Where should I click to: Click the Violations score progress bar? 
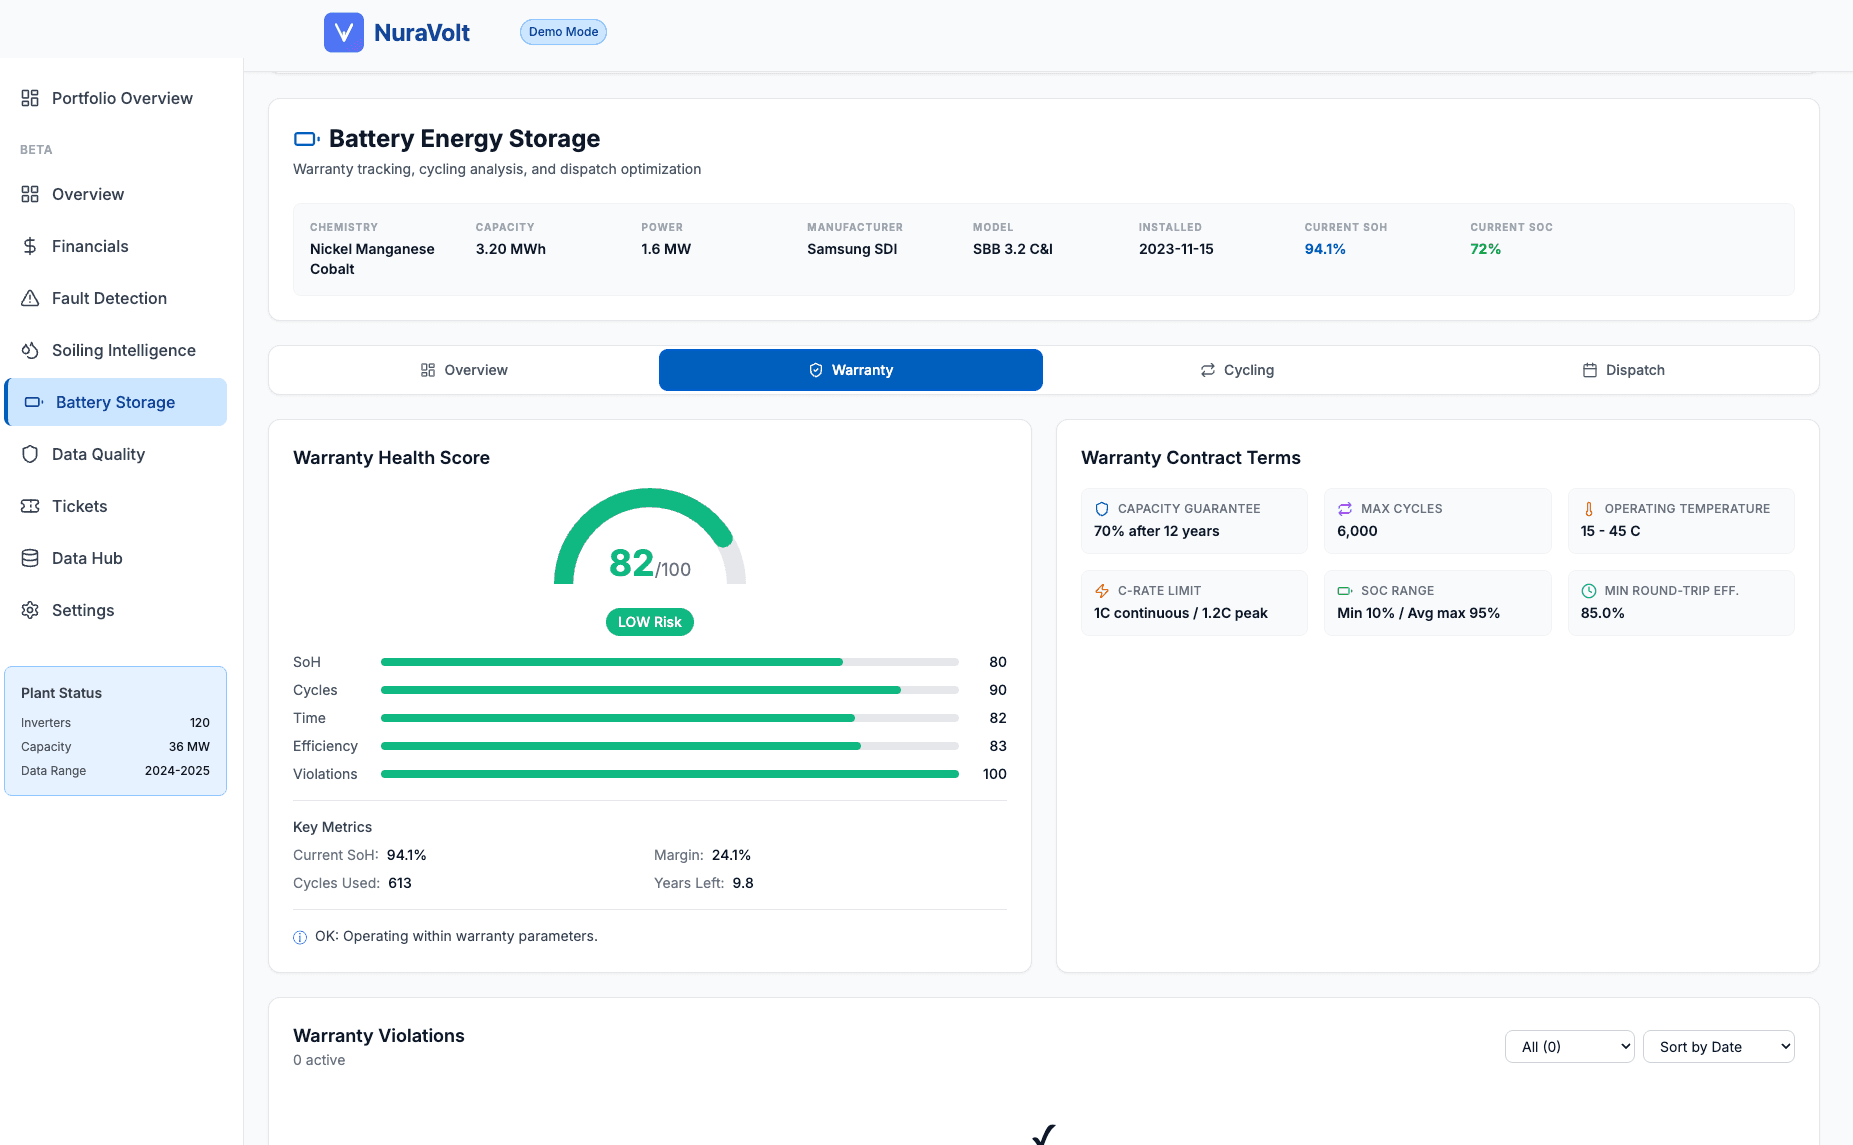pyautogui.click(x=670, y=774)
